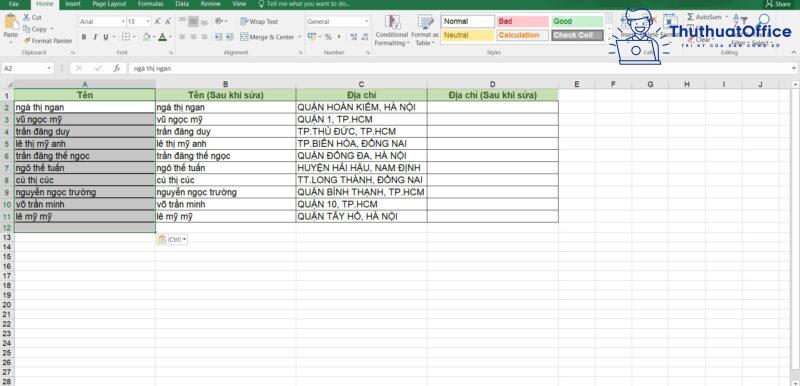800x386 pixels.
Task: Open the Arial font name dropdown
Action: 123,21
